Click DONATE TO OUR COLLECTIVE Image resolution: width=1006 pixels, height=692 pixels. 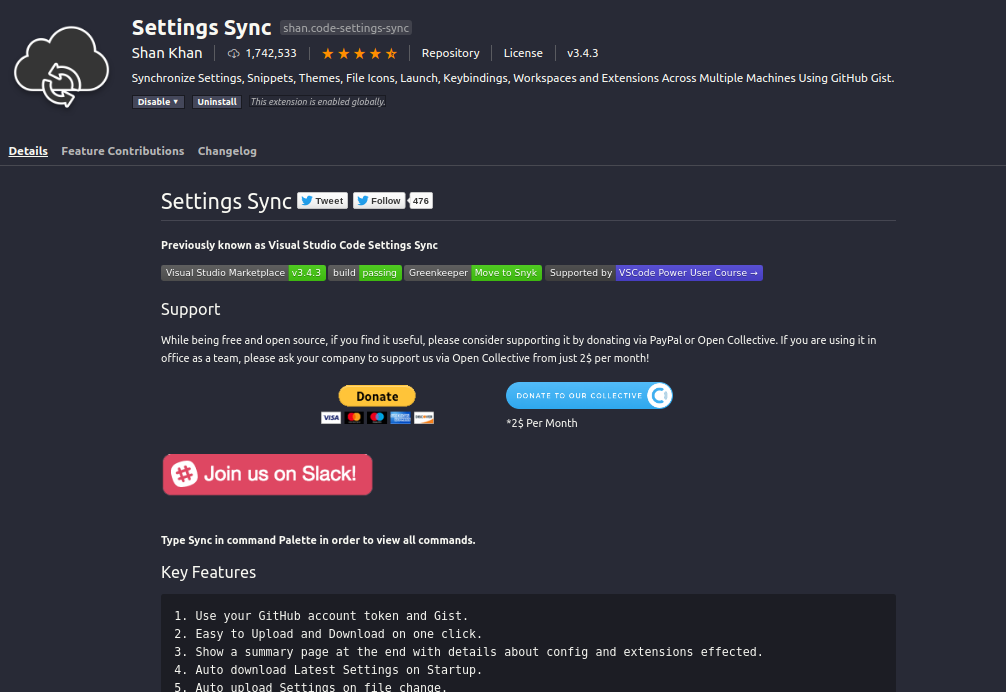(x=578, y=396)
